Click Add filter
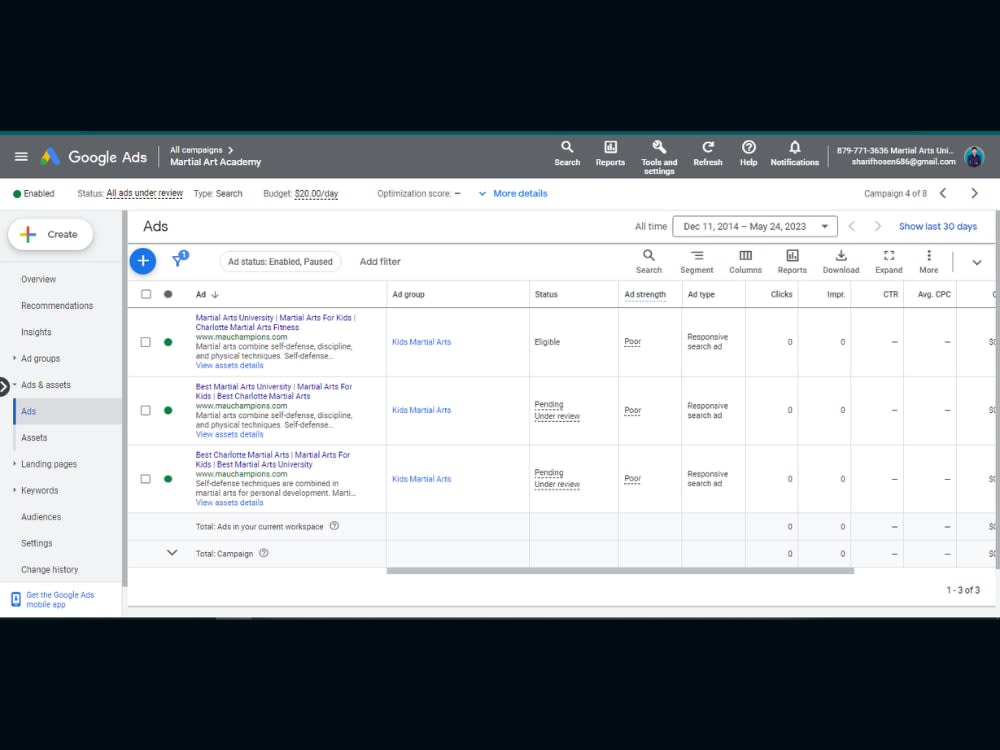This screenshot has width=1000, height=750. click(x=380, y=261)
